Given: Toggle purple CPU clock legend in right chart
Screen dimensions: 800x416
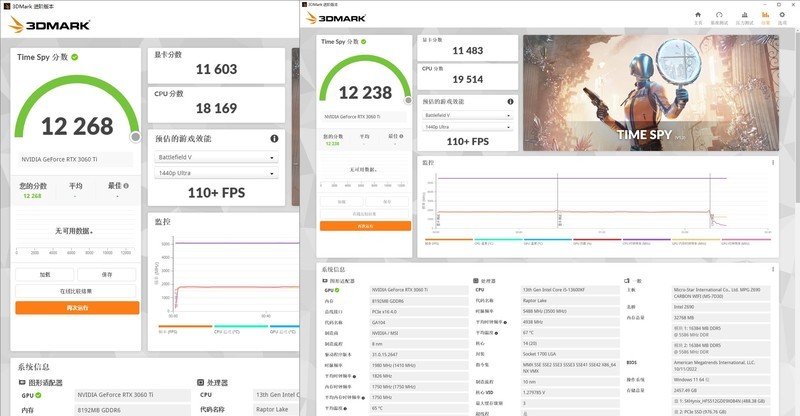Looking at the screenshot, I should pos(646,241).
